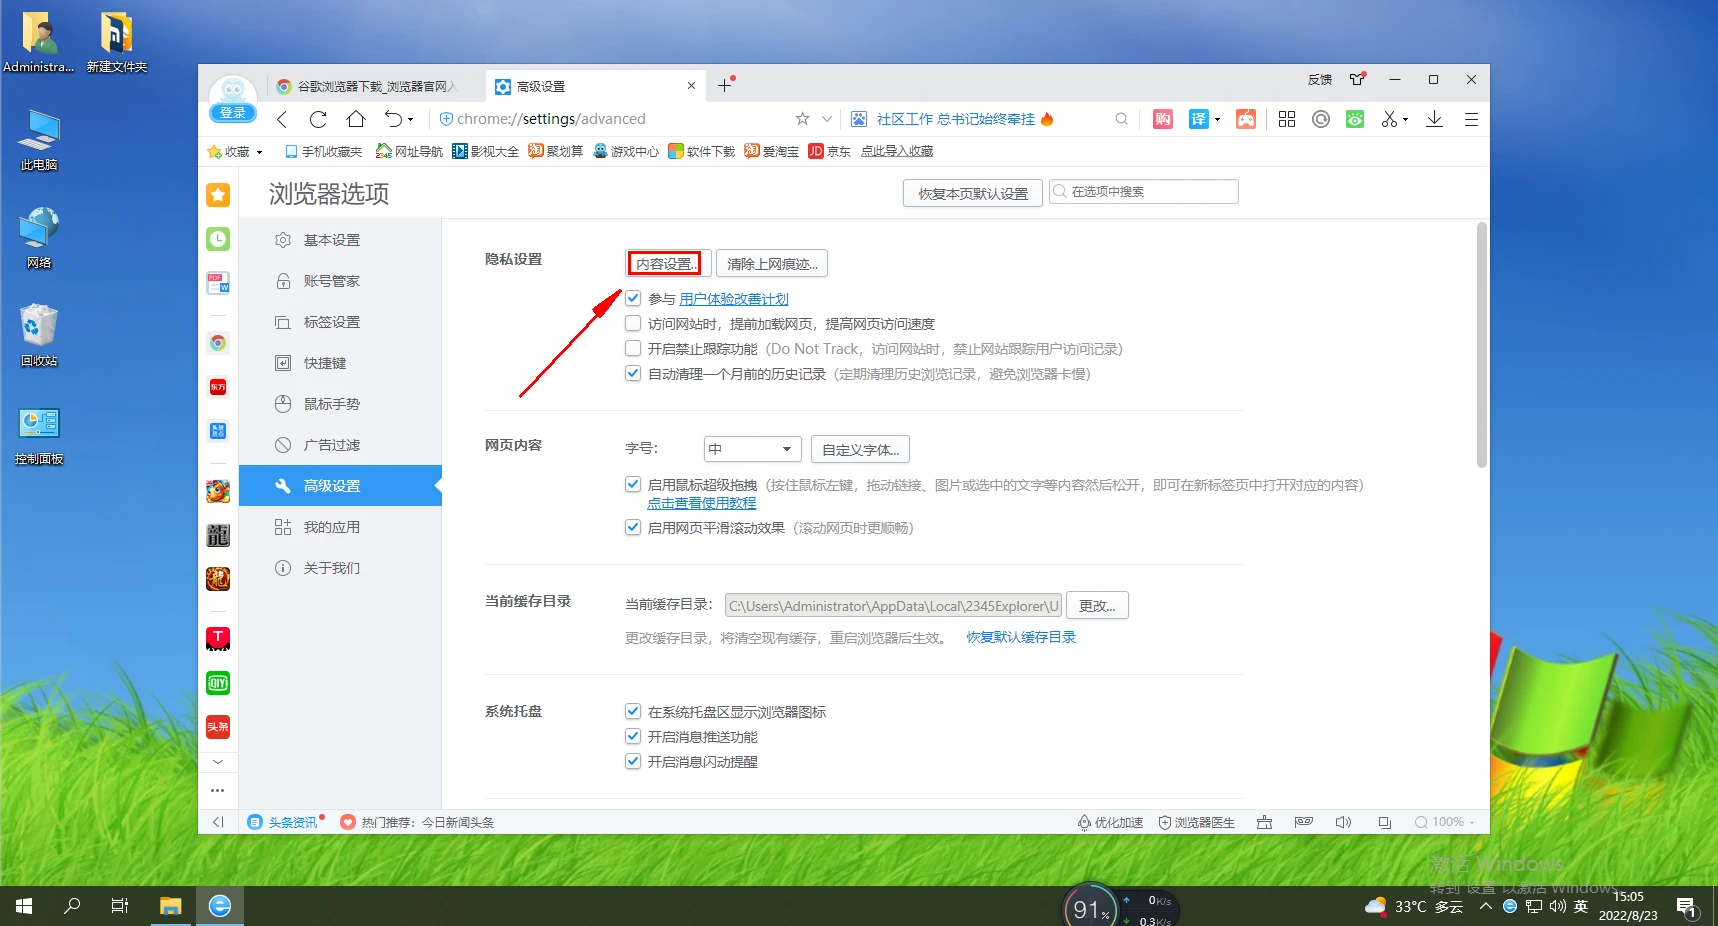Image resolution: width=1718 pixels, height=926 pixels.
Task: Toggle 开启消息闪动提醒 checkbox
Action: point(633,761)
